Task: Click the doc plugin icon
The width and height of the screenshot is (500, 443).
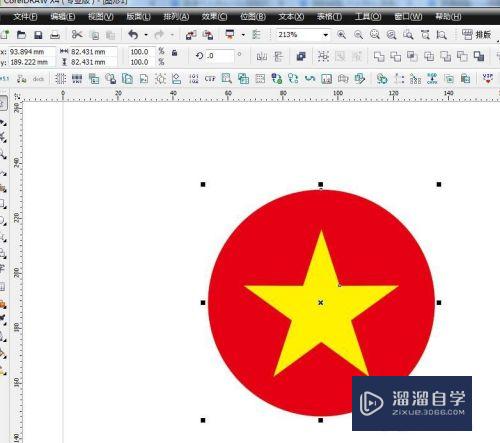Action: pyautogui.click(x=38, y=79)
